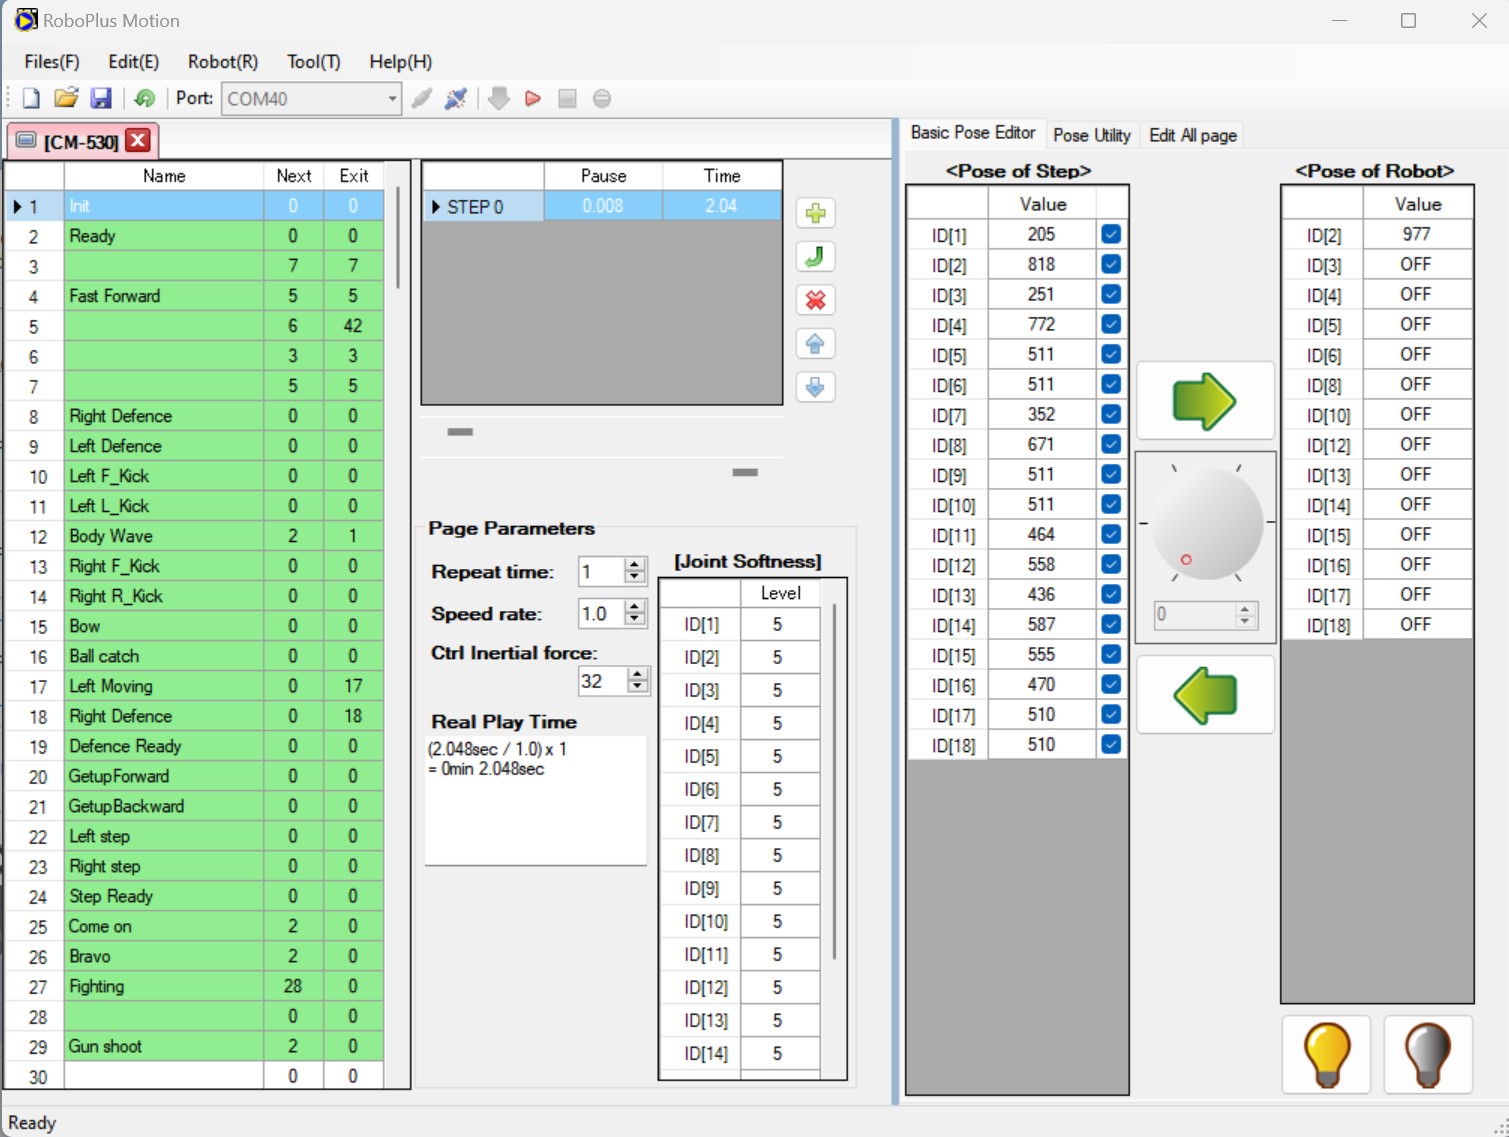This screenshot has width=1509, height=1137.
Task: Select the Fast Forward motion page
Action: click(195, 296)
